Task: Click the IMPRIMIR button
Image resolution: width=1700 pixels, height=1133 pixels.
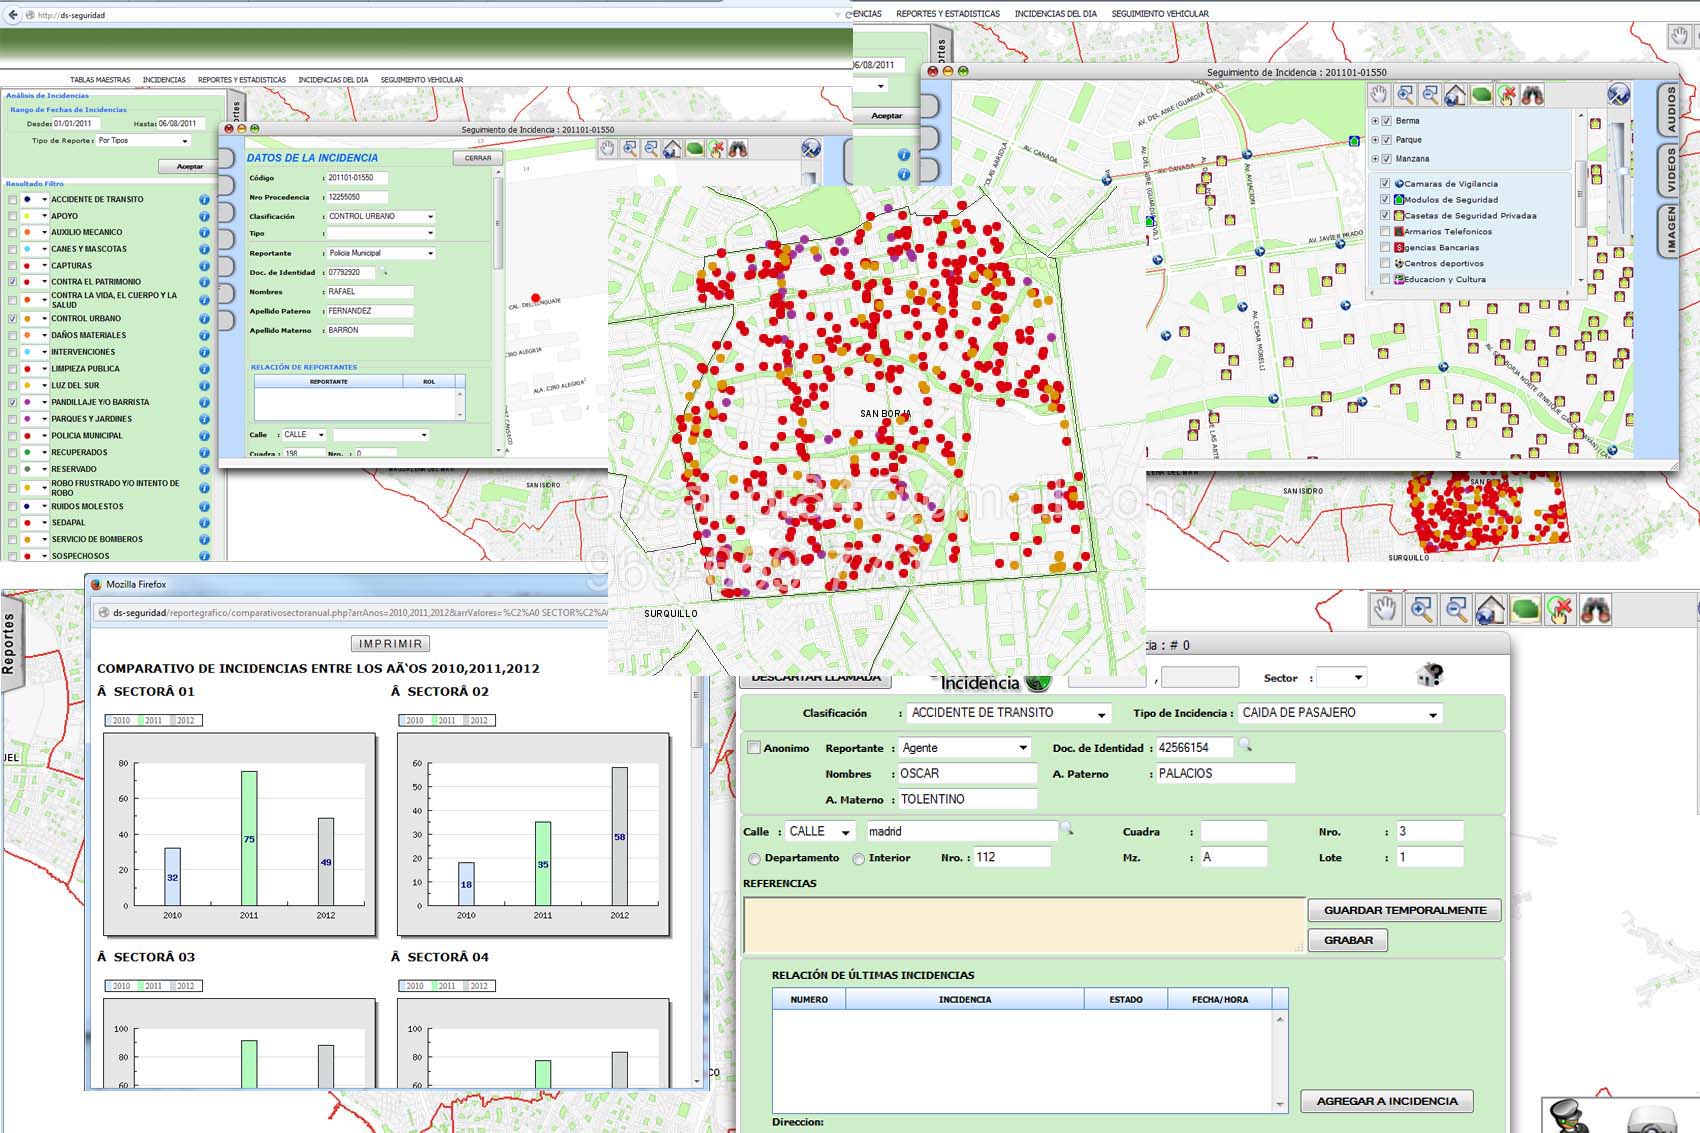Action: click(x=391, y=644)
